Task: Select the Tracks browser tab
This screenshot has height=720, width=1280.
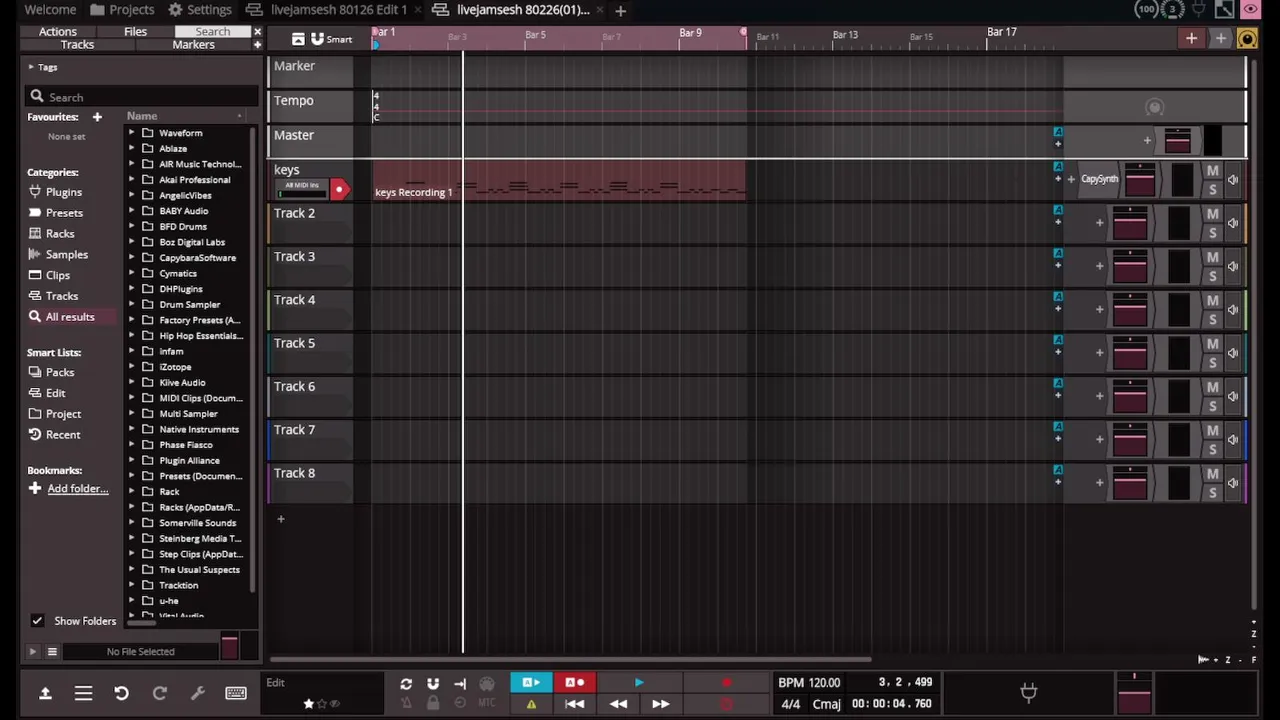Action: (77, 45)
